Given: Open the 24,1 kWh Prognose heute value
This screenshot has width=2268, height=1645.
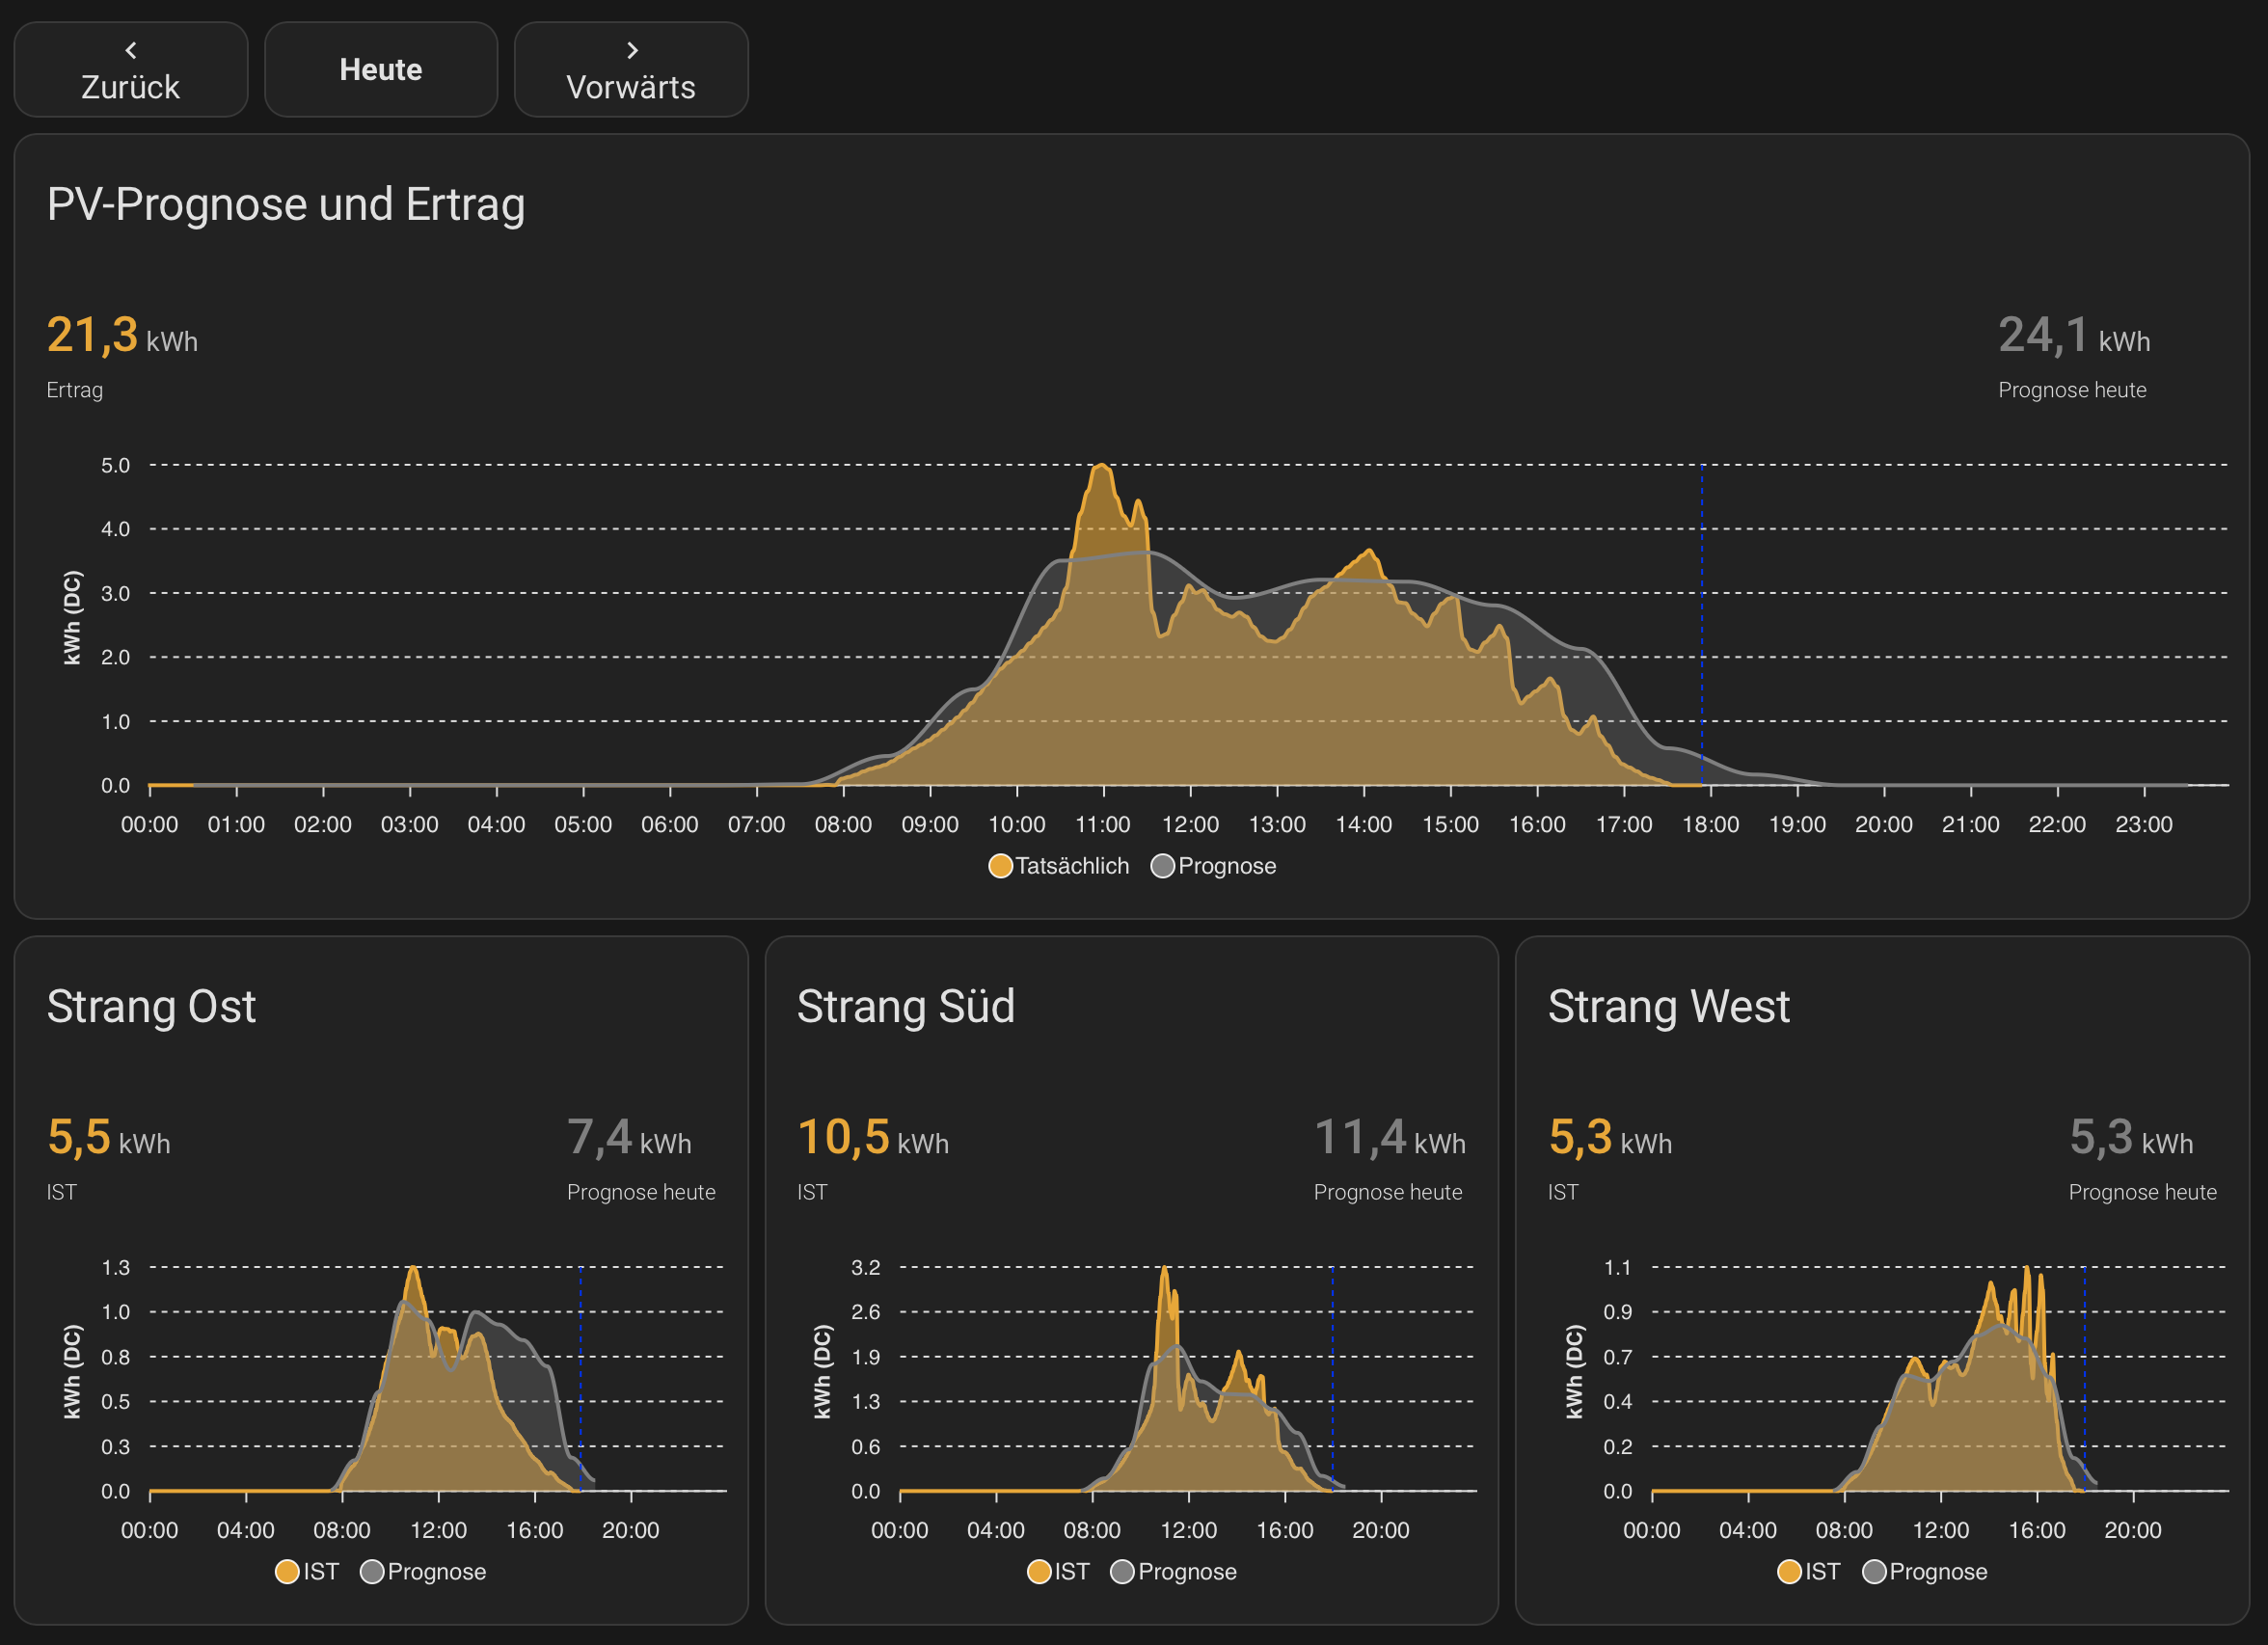Looking at the screenshot, I should point(2043,335).
